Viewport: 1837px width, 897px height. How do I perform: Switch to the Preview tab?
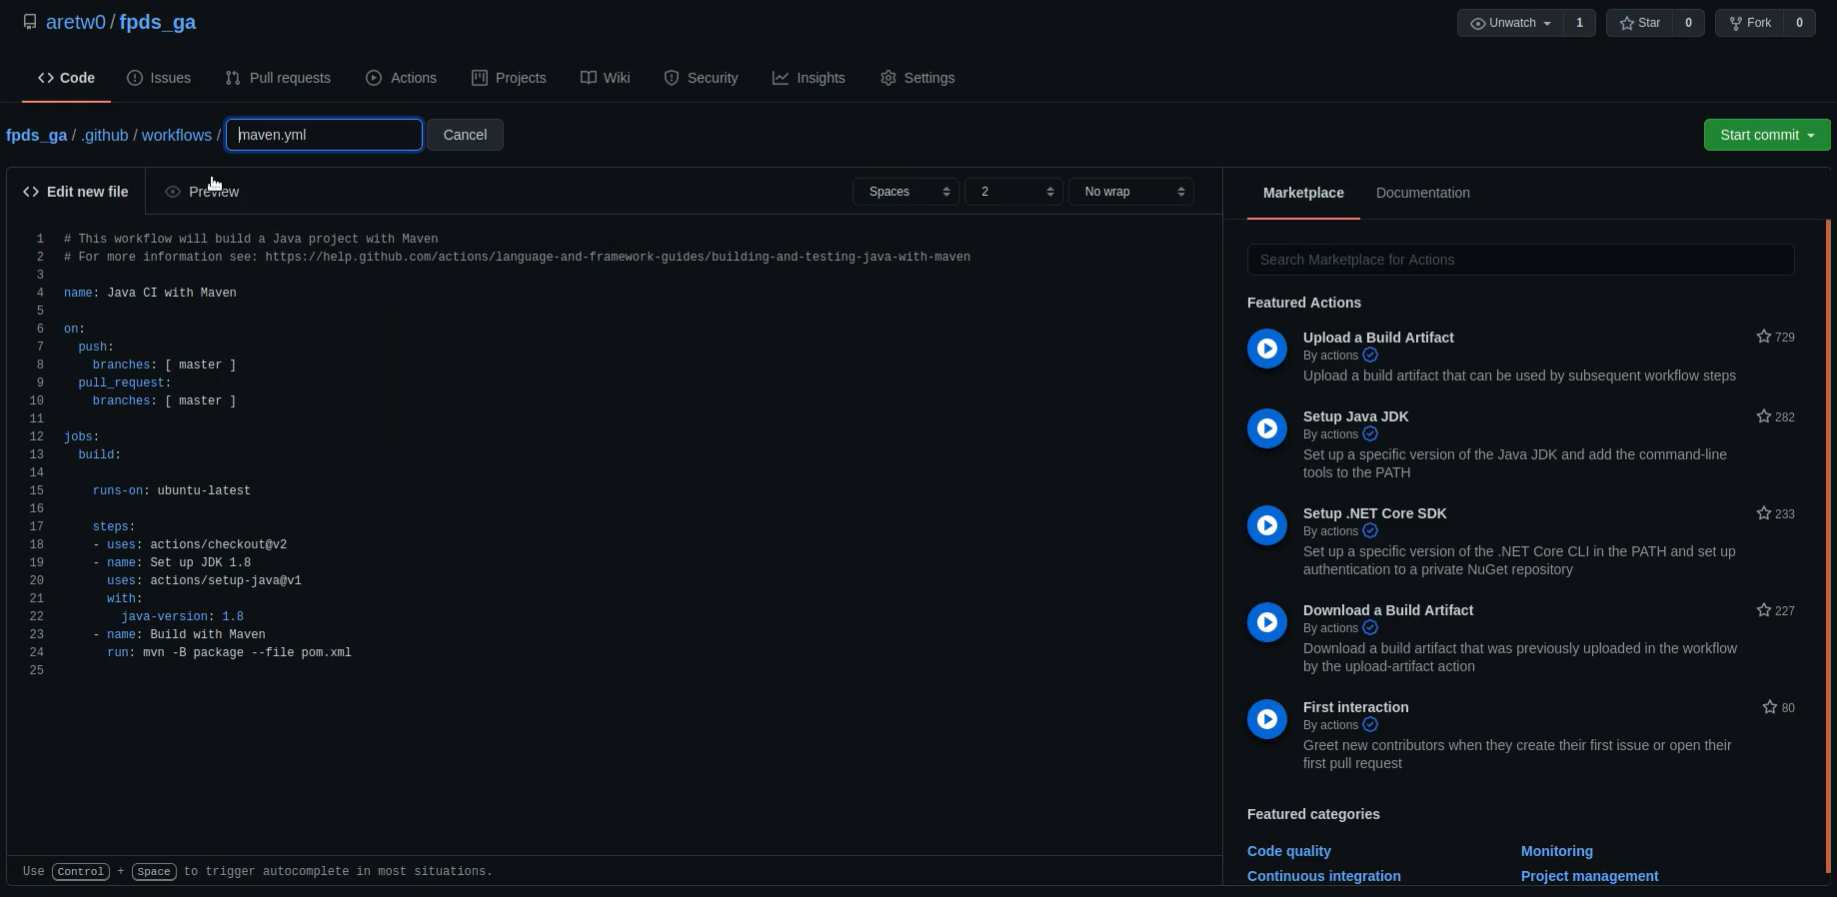coord(202,192)
